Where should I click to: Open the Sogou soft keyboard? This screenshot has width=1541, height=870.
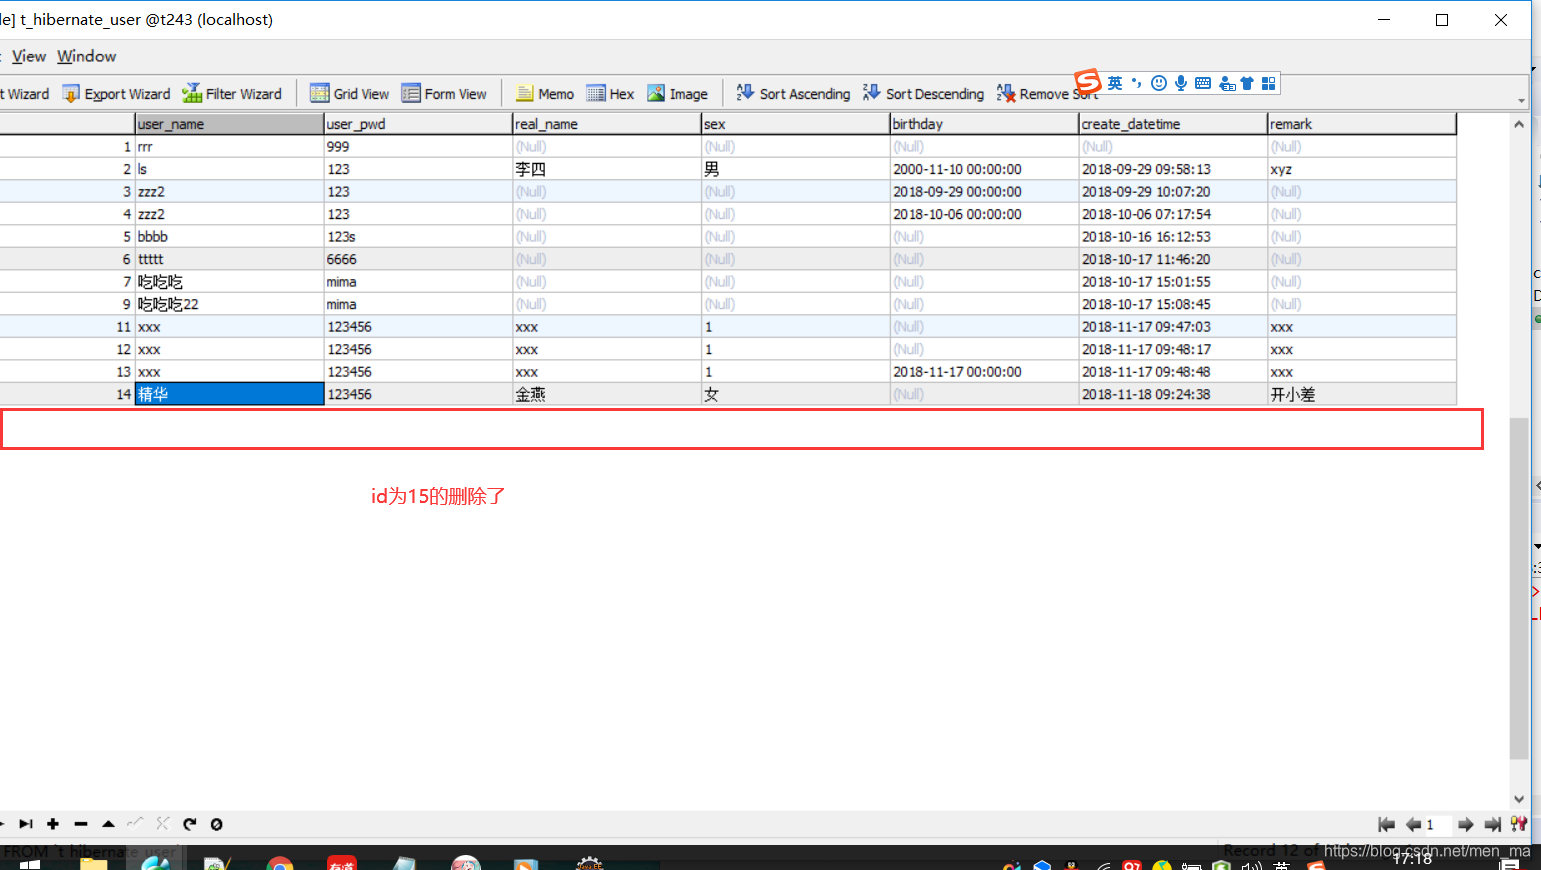1203,83
